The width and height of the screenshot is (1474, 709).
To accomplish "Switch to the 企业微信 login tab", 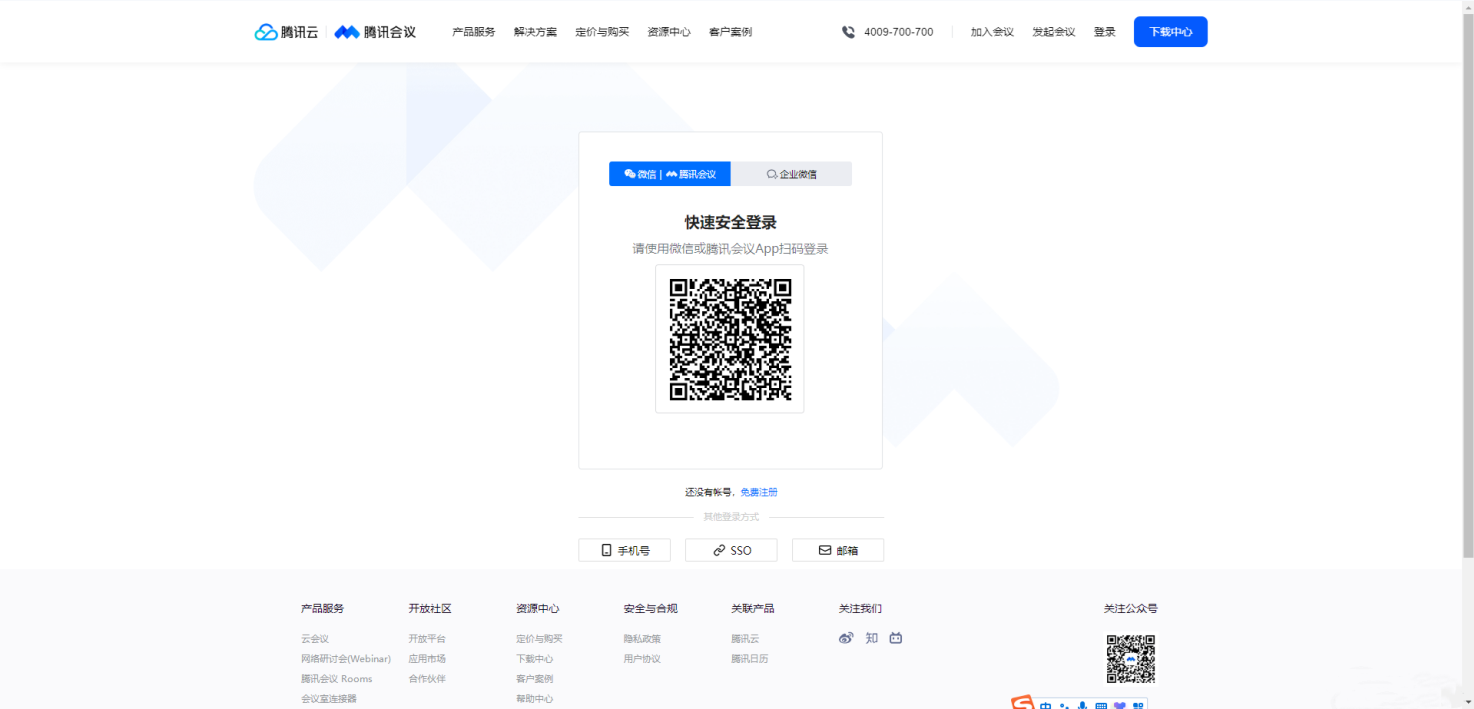I will (x=791, y=174).
